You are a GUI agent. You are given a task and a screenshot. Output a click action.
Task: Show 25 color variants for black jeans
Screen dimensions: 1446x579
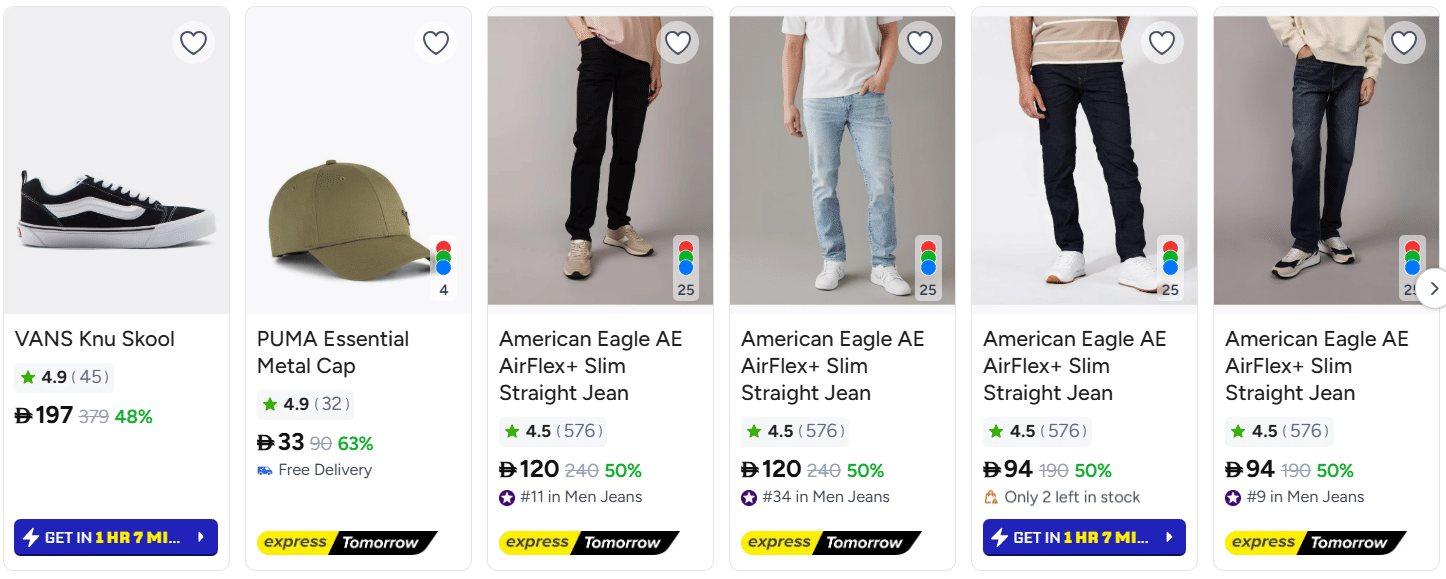tap(686, 269)
